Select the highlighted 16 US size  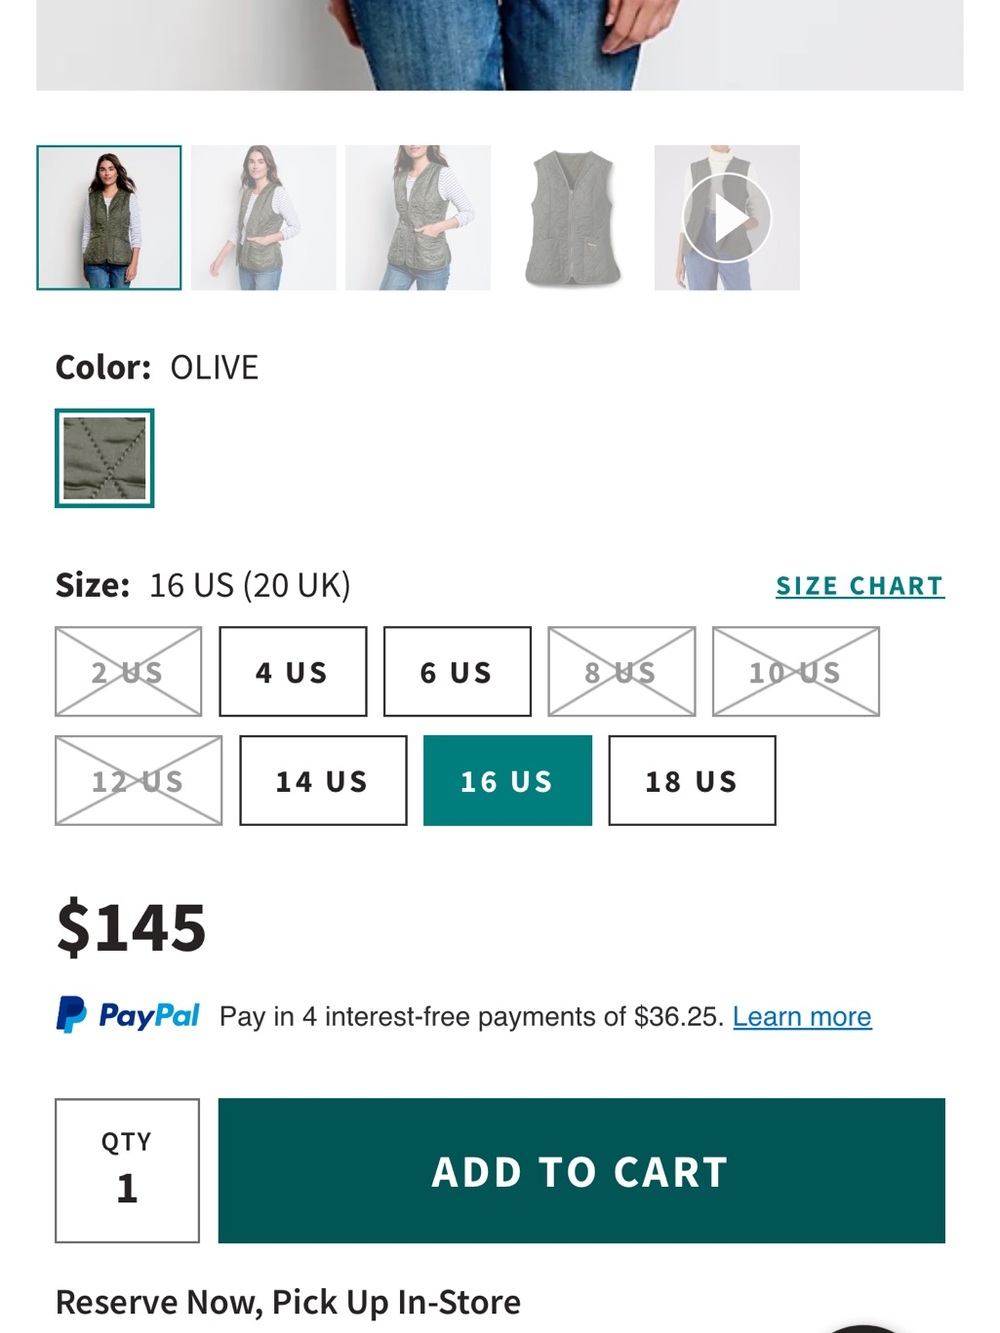pos(508,781)
